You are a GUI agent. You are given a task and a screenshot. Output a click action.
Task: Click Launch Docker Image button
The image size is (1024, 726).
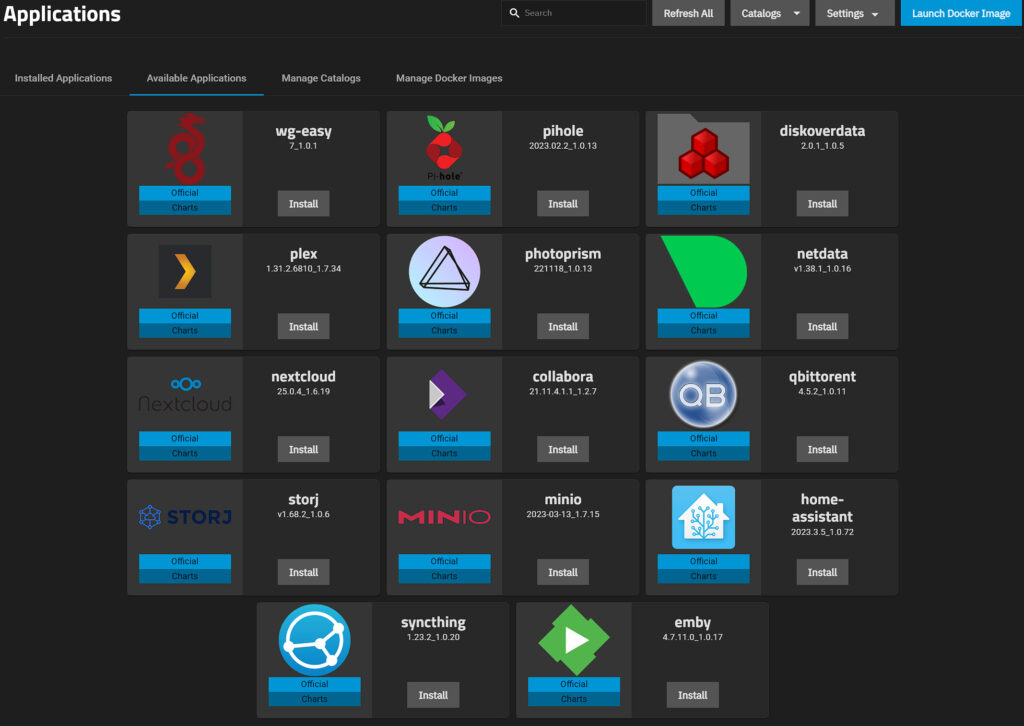[961, 13]
